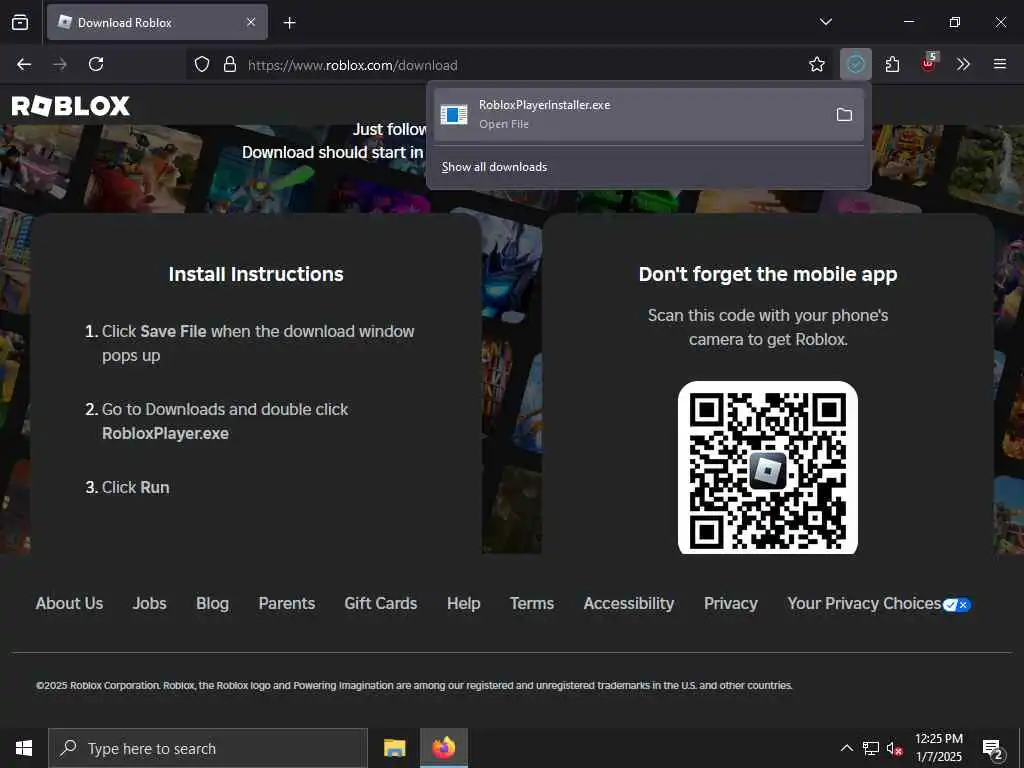Screen dimensions: 1024x768
Task: Open the Firefox application menu
Action: point(1000,64)
